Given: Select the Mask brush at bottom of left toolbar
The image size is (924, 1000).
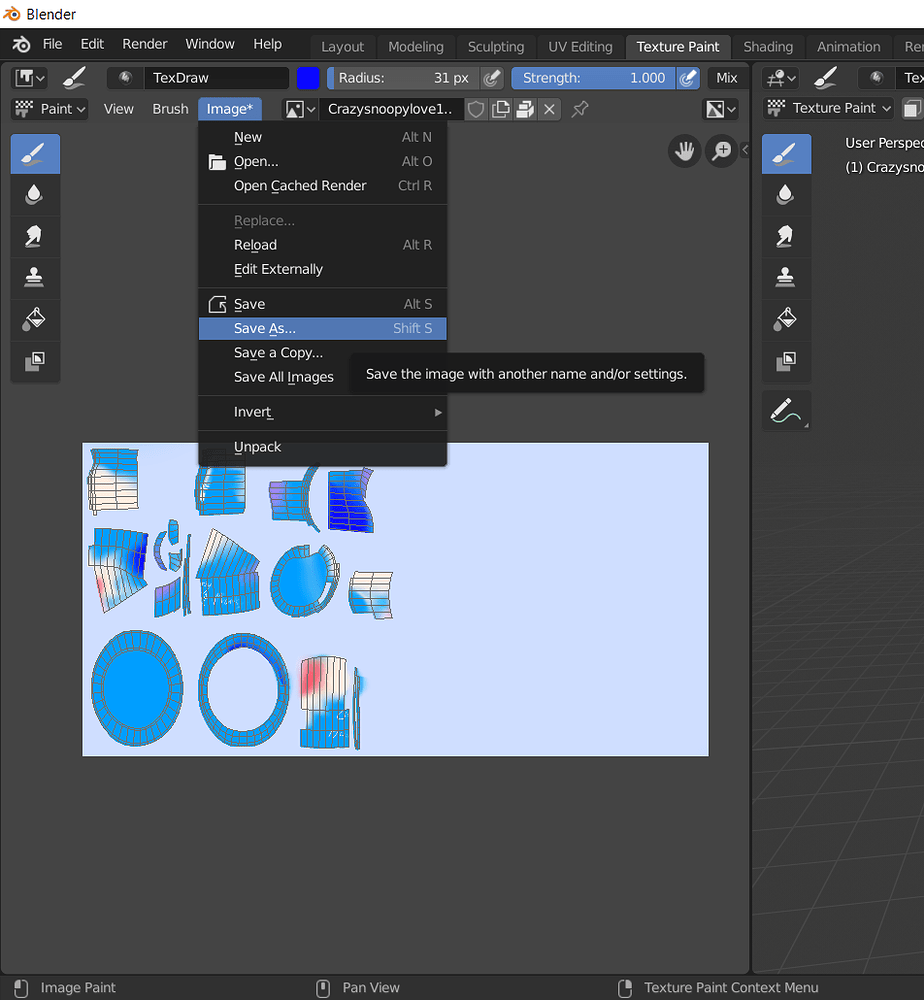Looking at the screenshot, I should coord(35,361).
